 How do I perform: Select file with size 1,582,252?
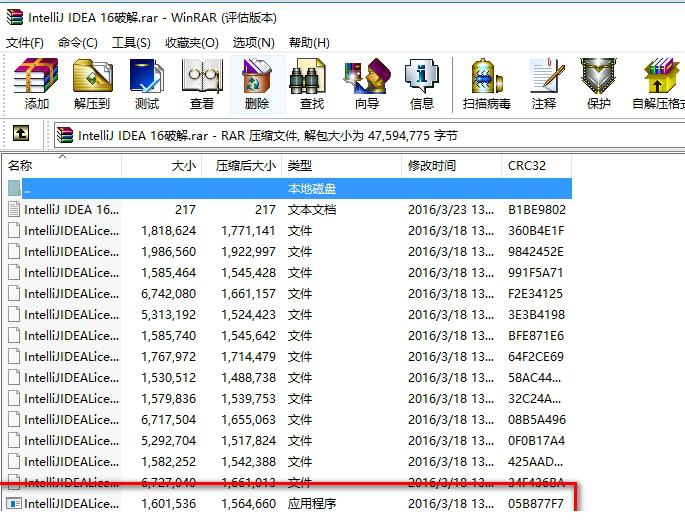click(x=289, y=461)
